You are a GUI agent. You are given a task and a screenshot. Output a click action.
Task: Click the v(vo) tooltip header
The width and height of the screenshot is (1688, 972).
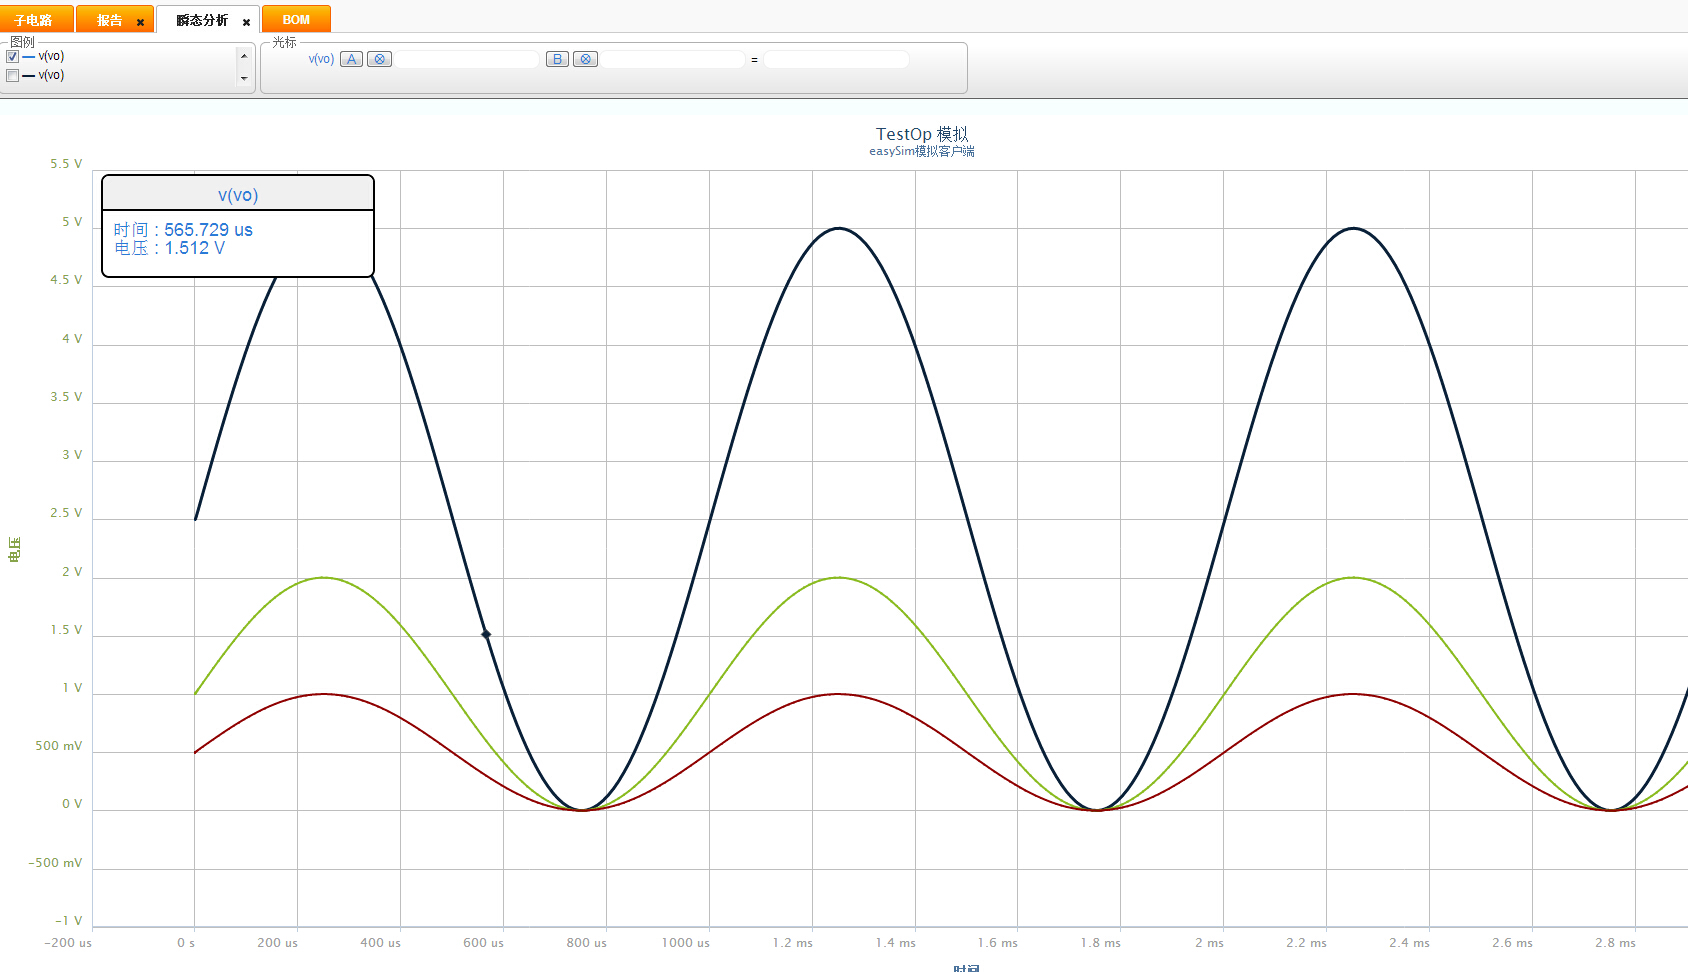click(x=238, y=195)
